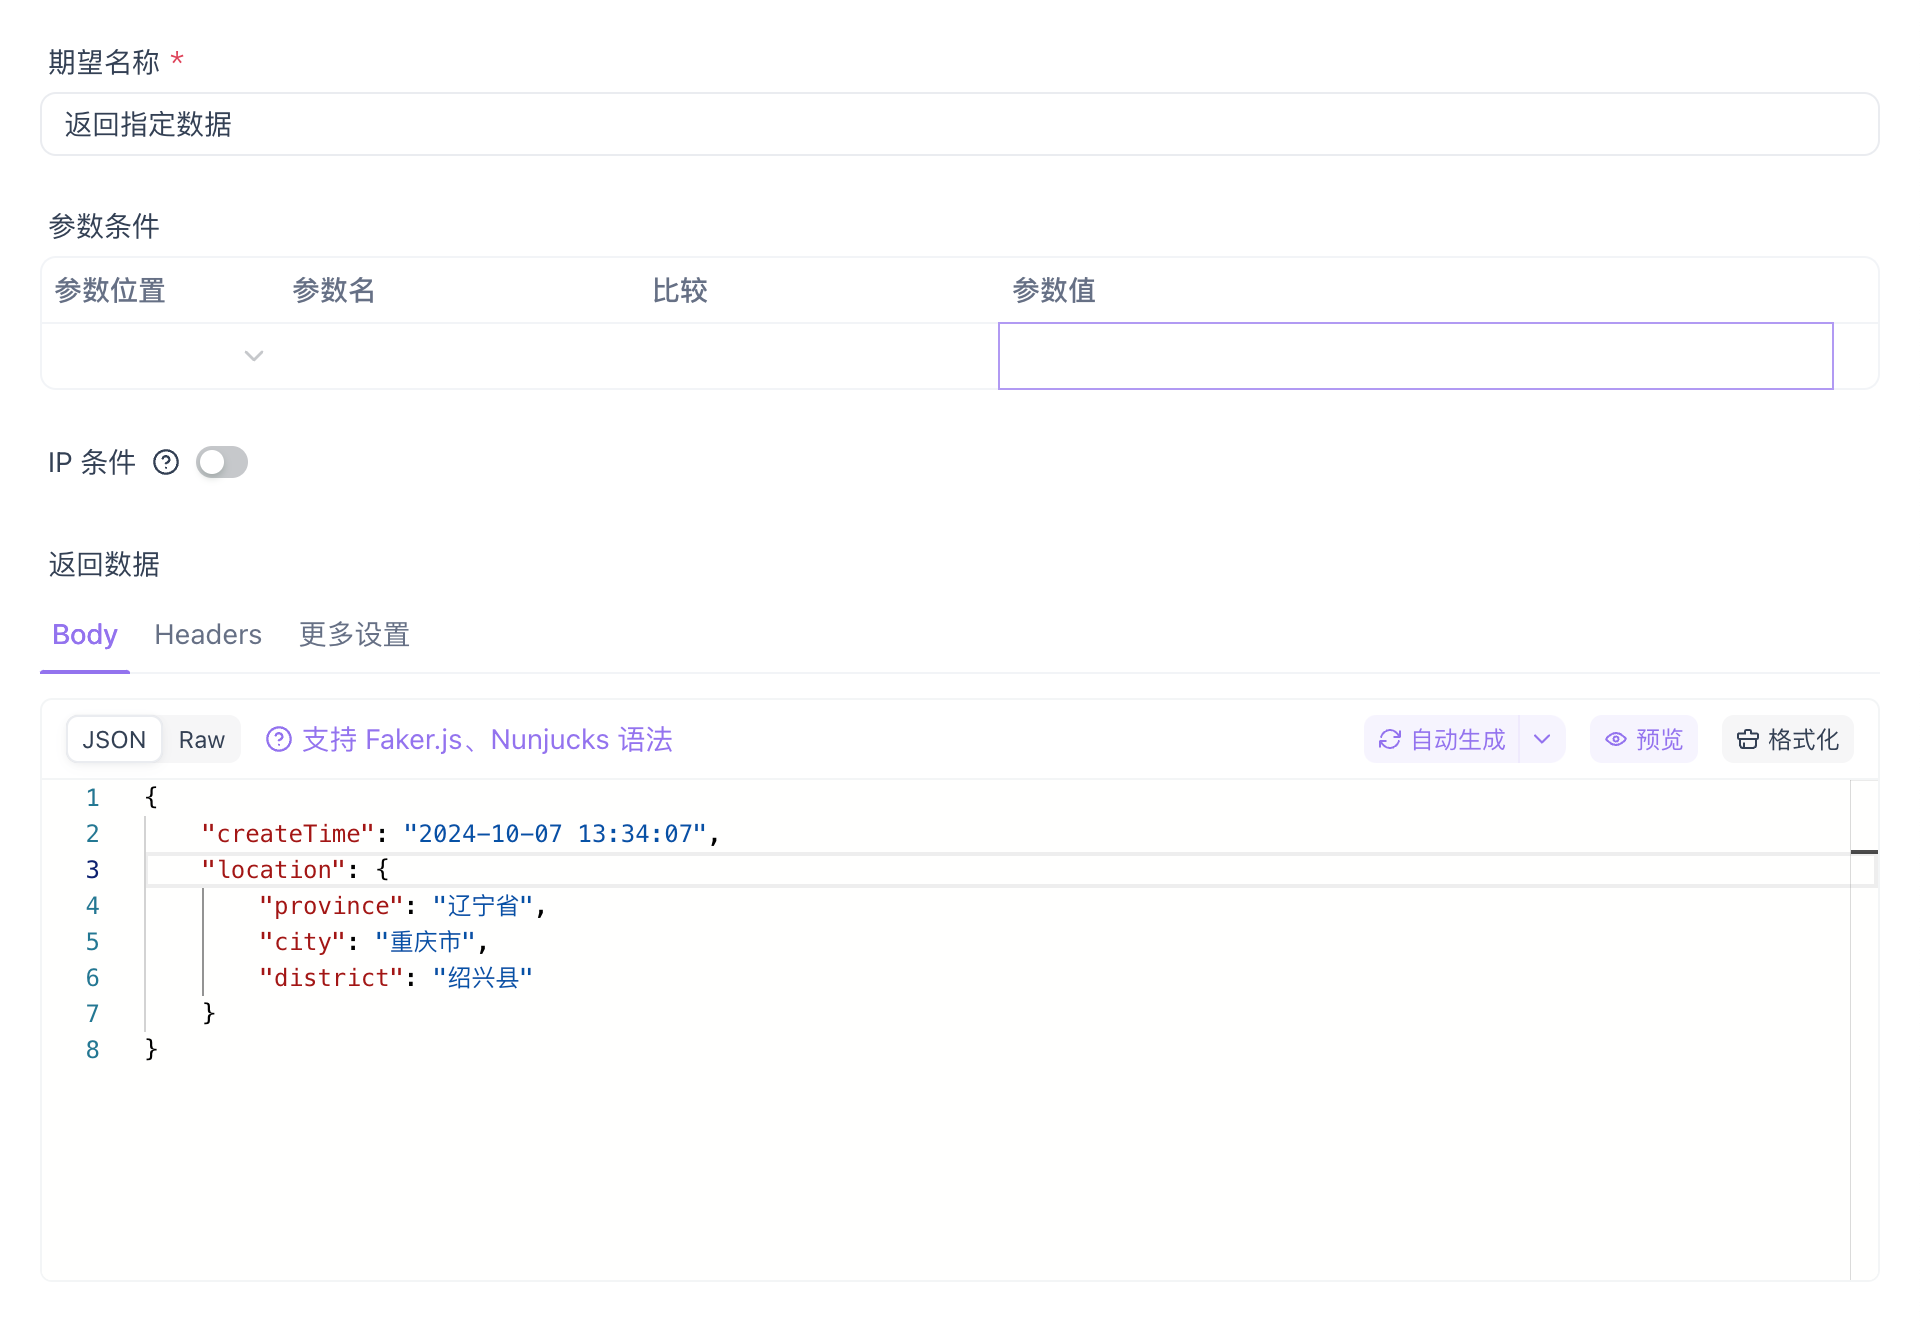
Task: Click the 参数值 input field
Action: pos(1415,356)
